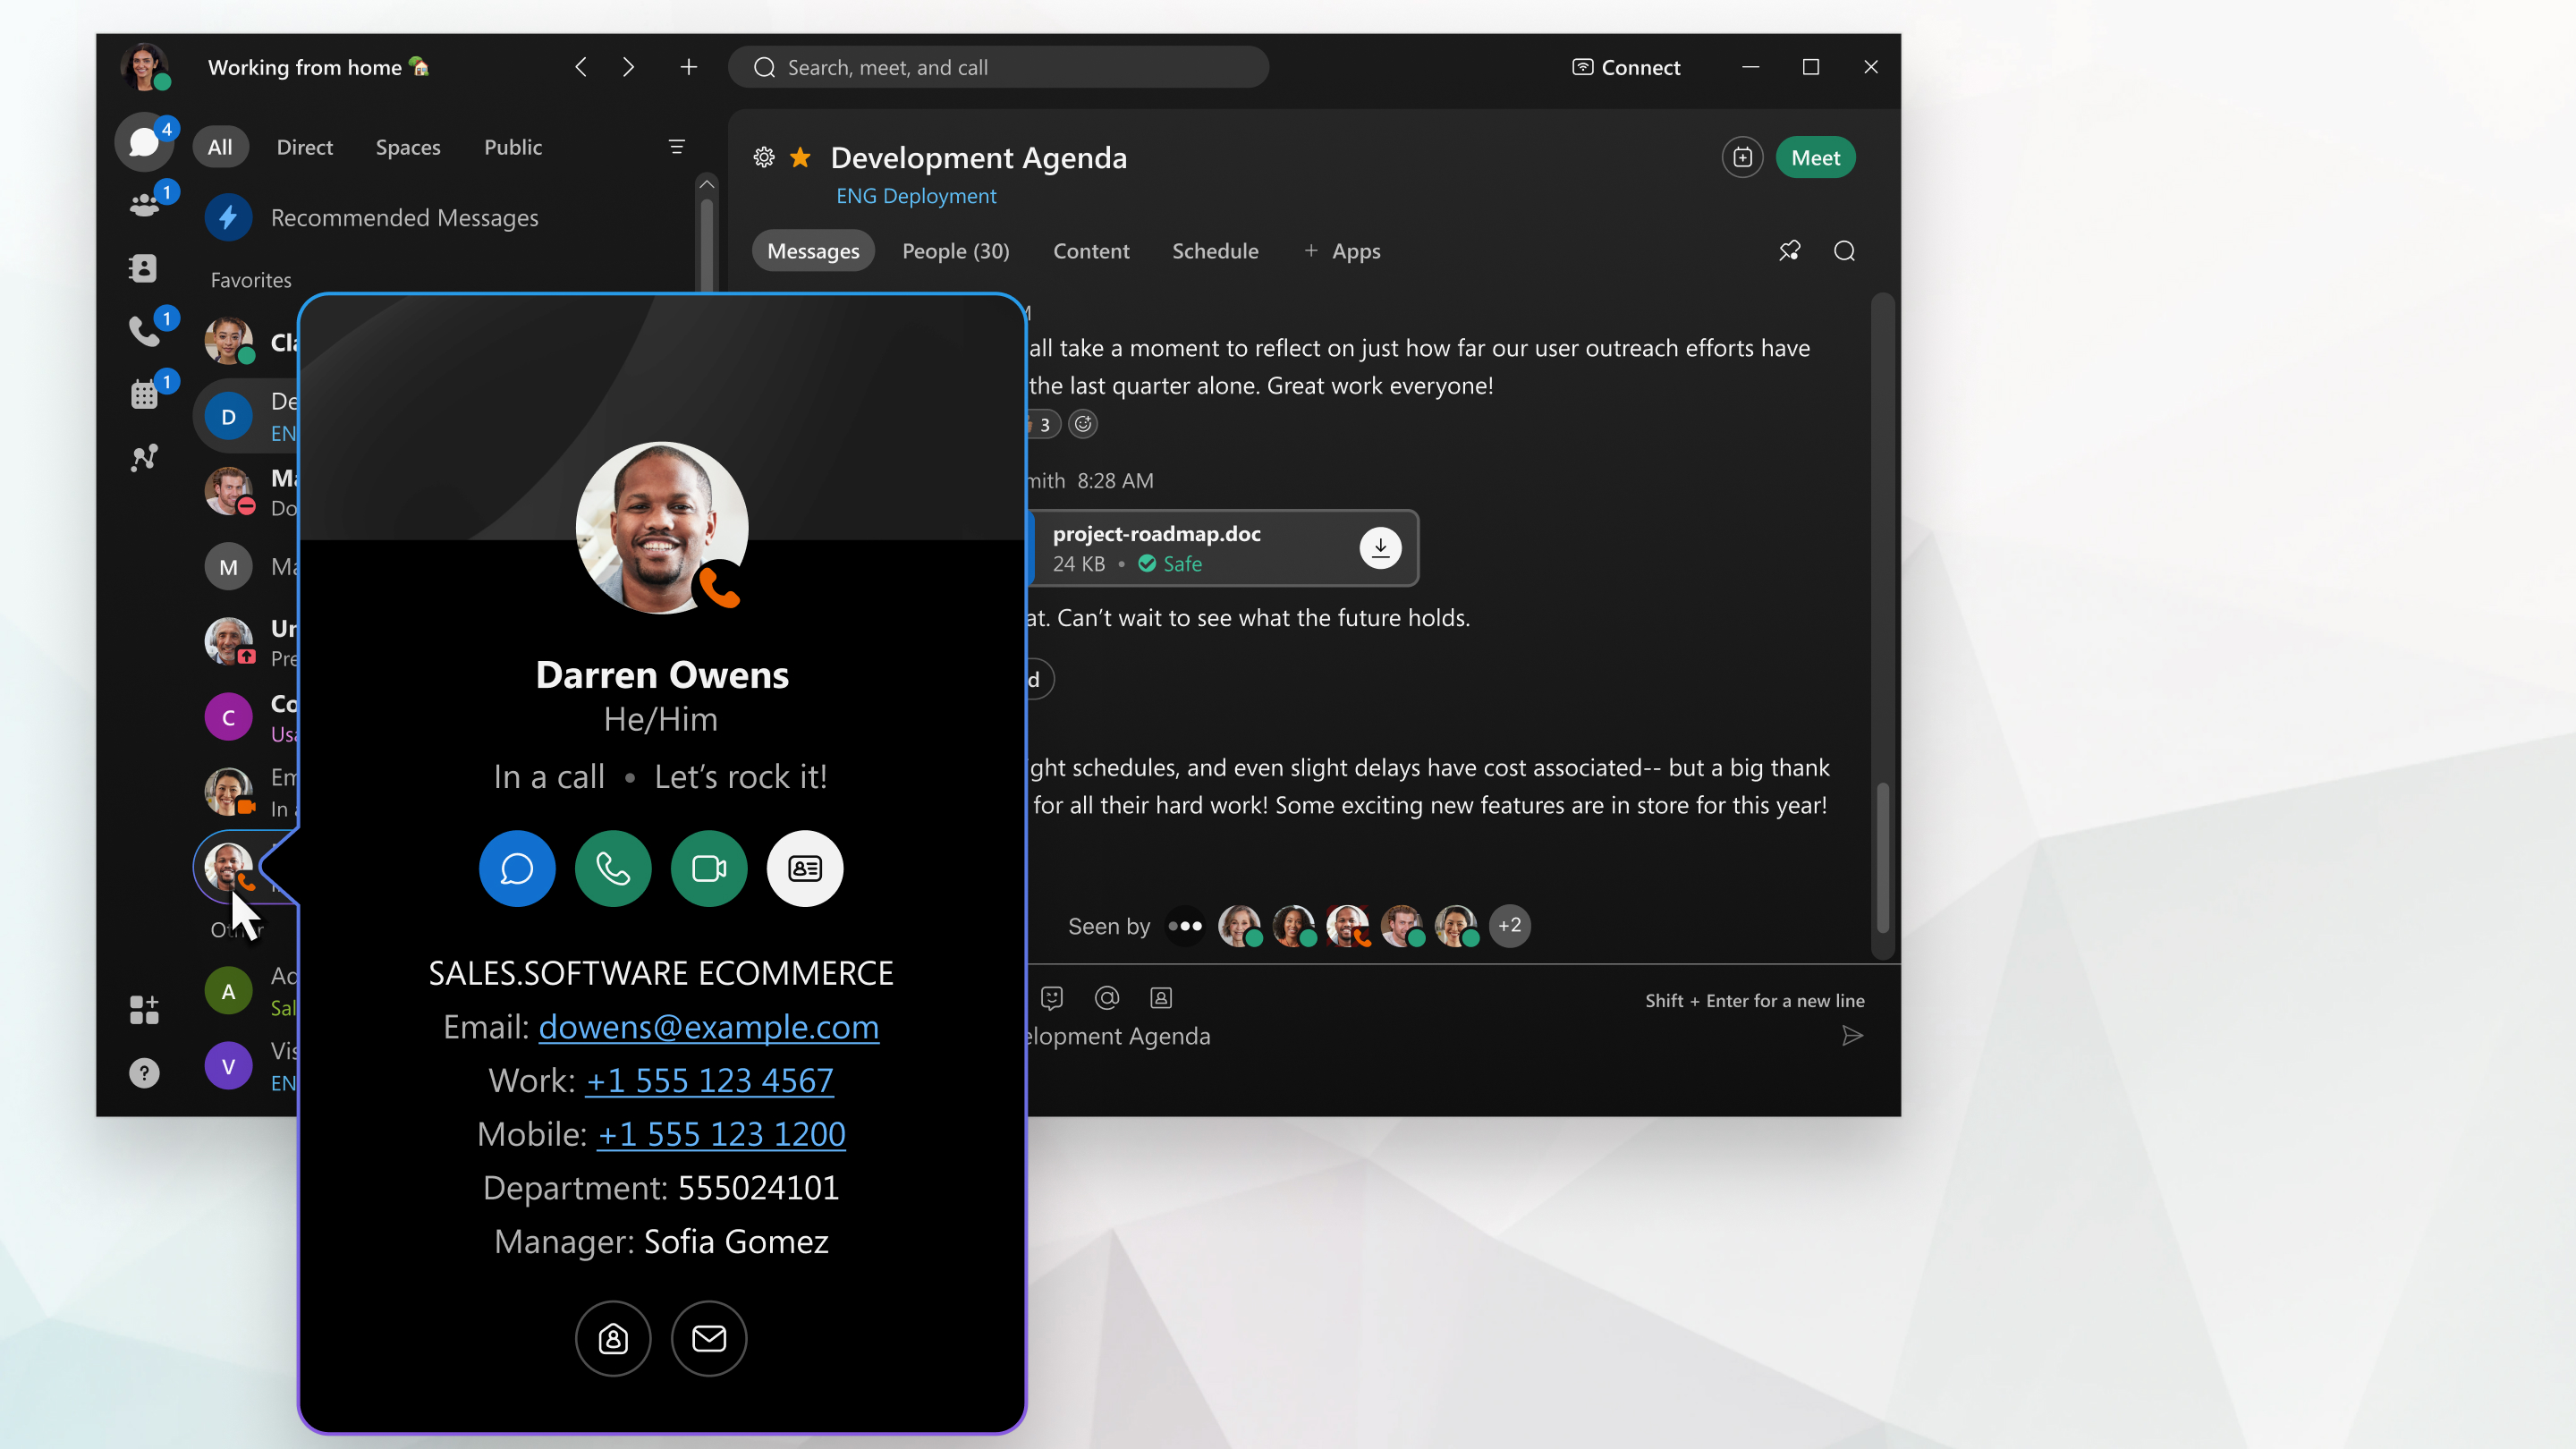Switch to the Schedule tab in Development Agenda
The image size is (2576, 1449).
pyautogui.click(x=1216, y=250)
